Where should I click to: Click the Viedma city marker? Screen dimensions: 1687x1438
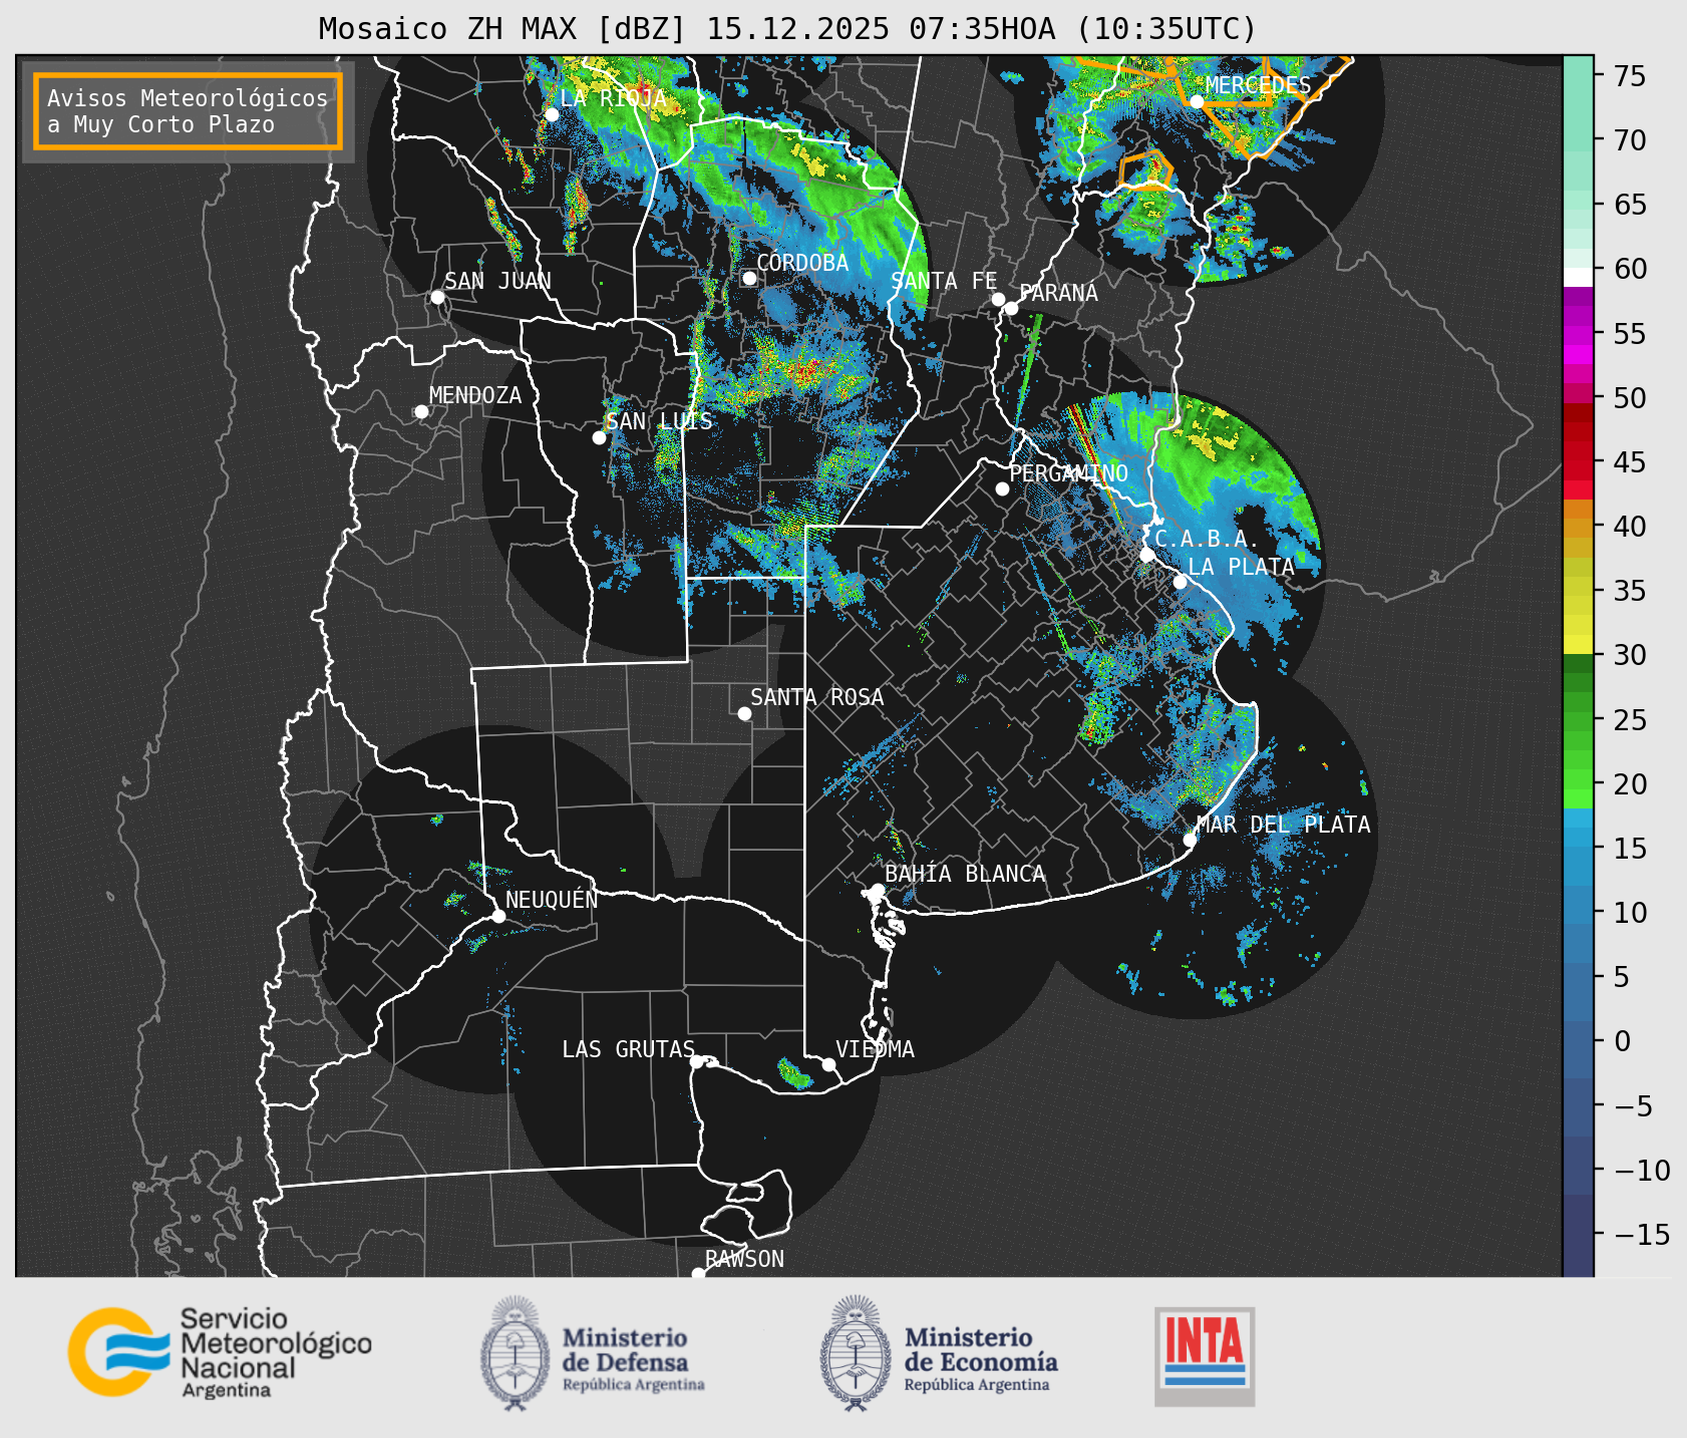tap(829, 1064)
